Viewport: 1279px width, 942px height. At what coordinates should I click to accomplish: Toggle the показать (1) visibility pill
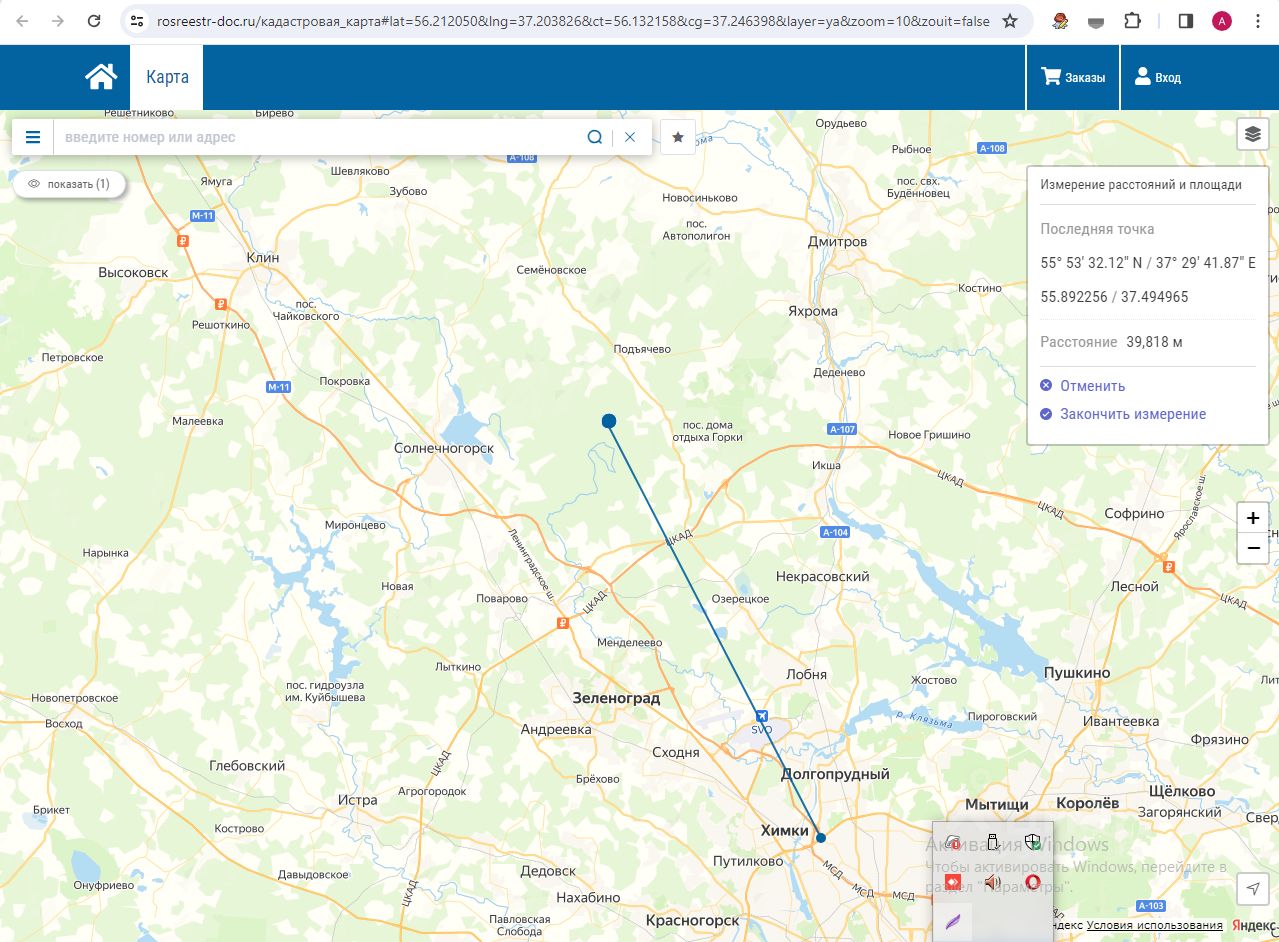(x=69, y=184)
